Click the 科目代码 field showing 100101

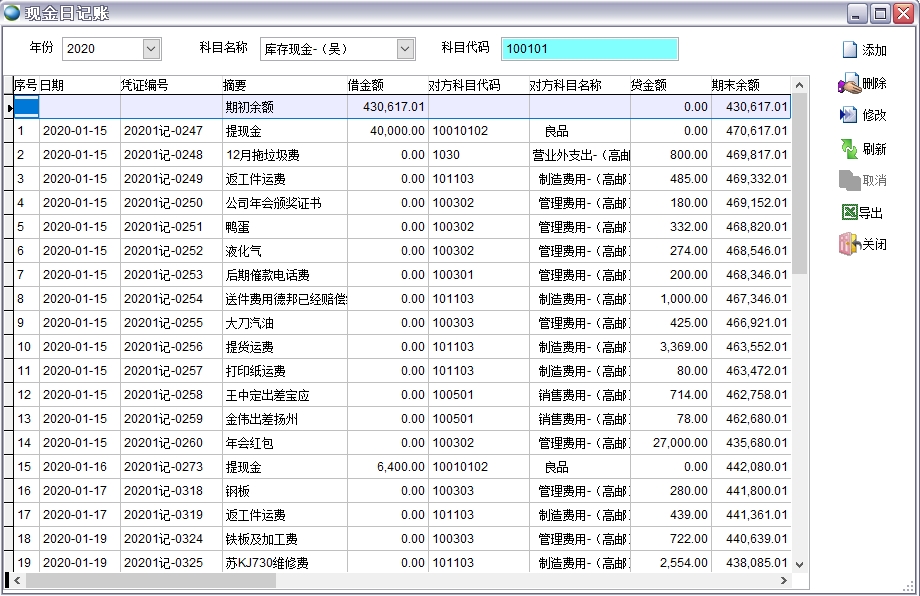589,49
